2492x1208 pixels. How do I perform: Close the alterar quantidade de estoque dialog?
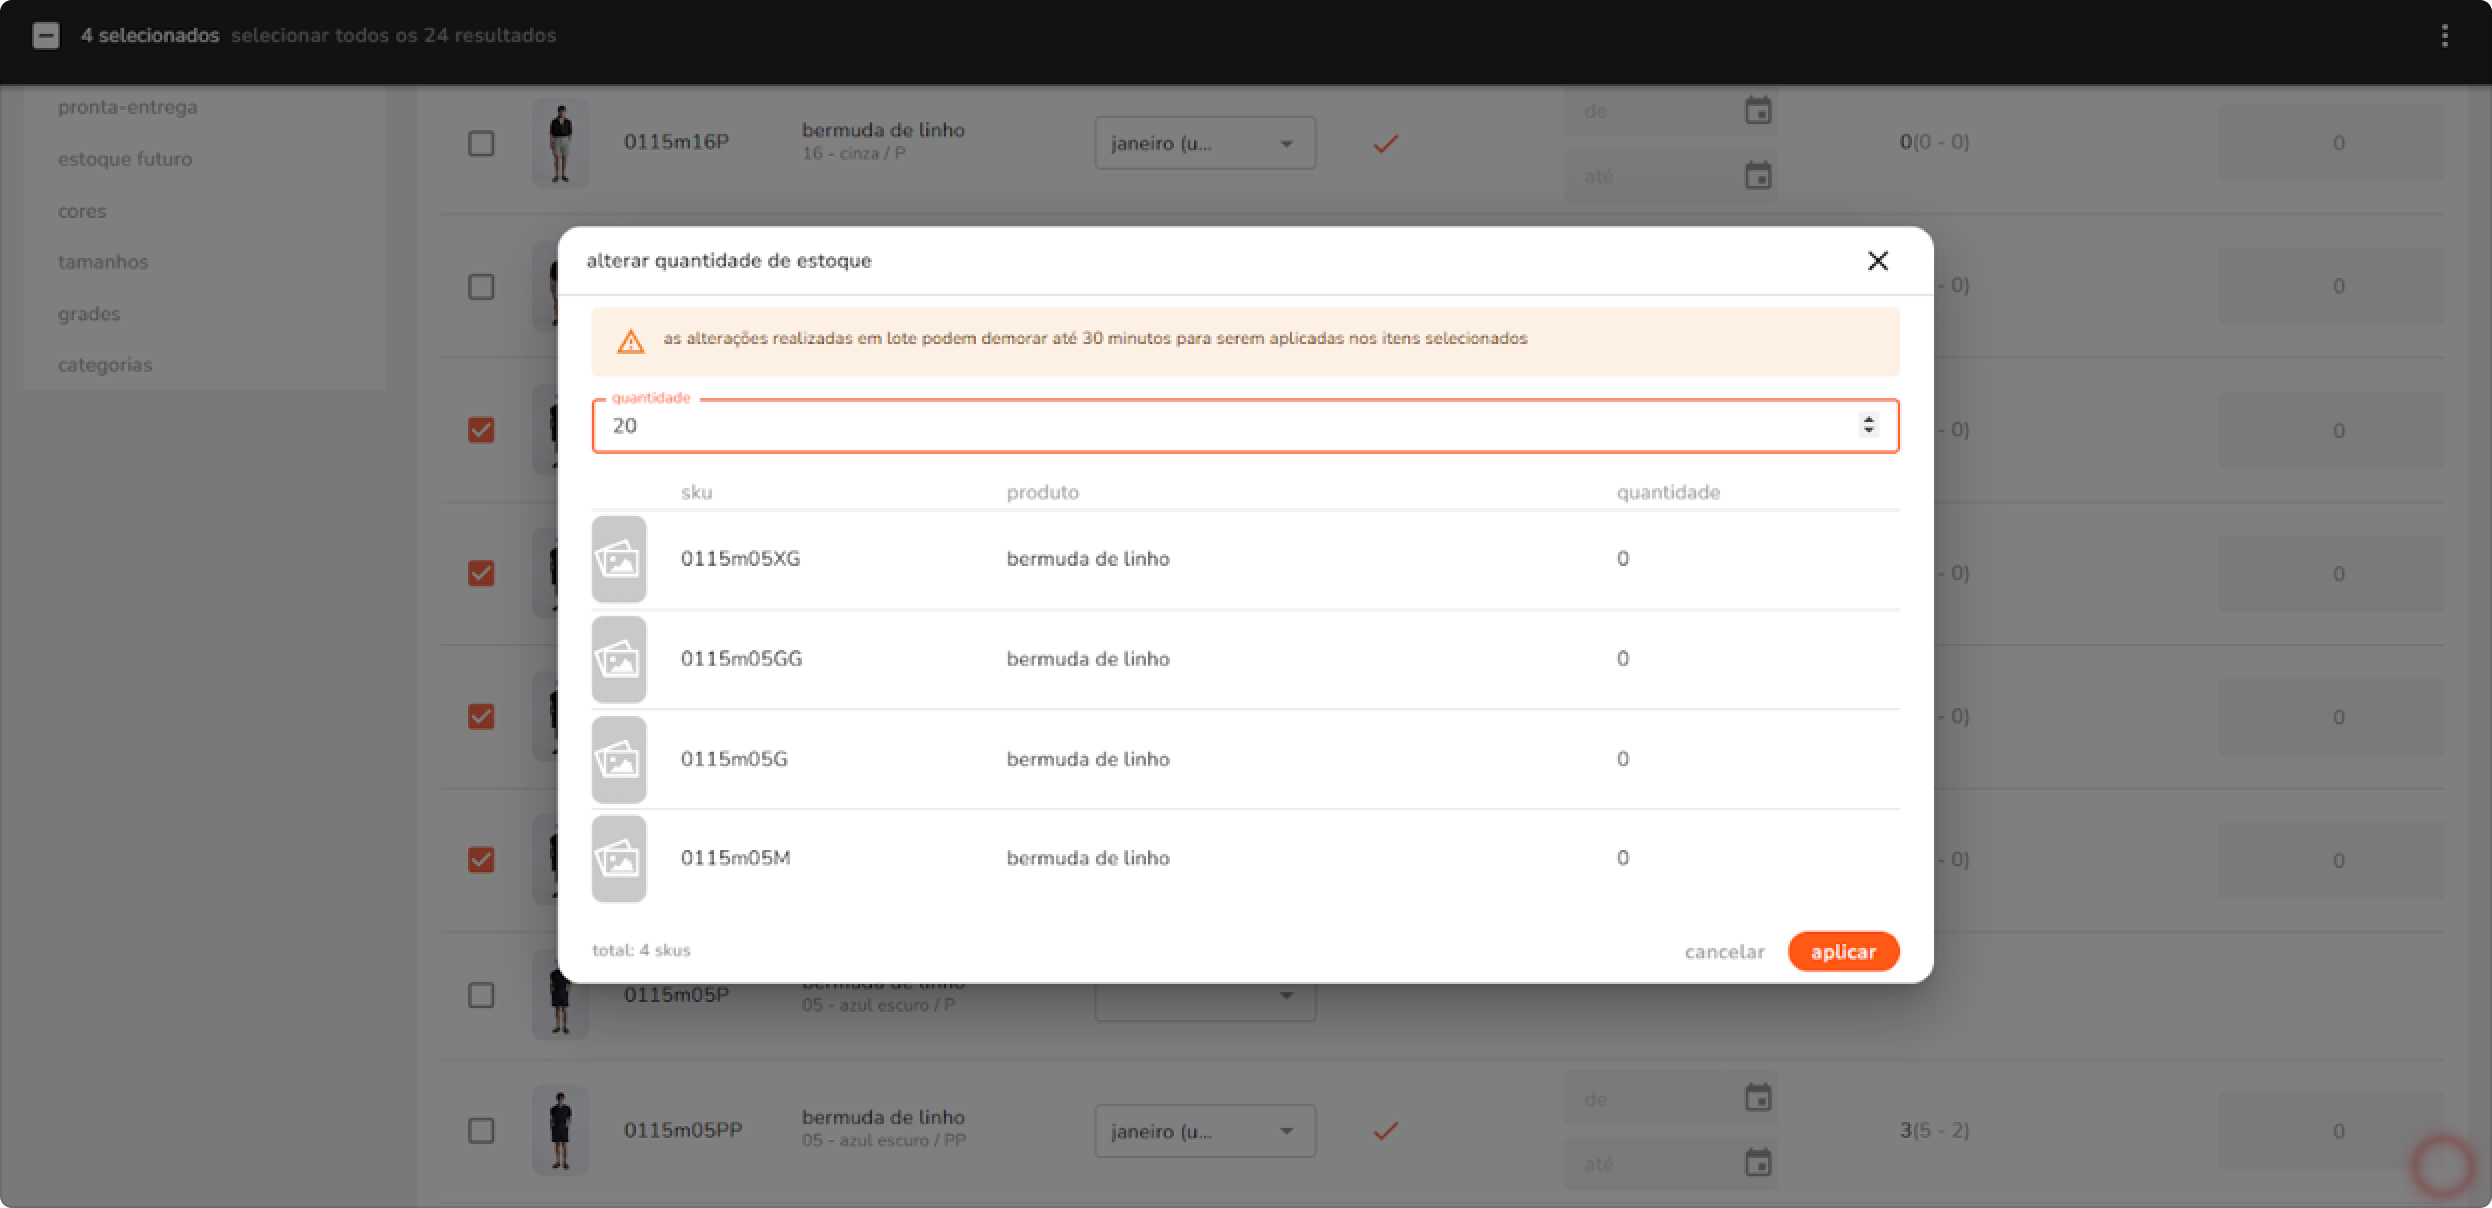[x=1877, y=261]
